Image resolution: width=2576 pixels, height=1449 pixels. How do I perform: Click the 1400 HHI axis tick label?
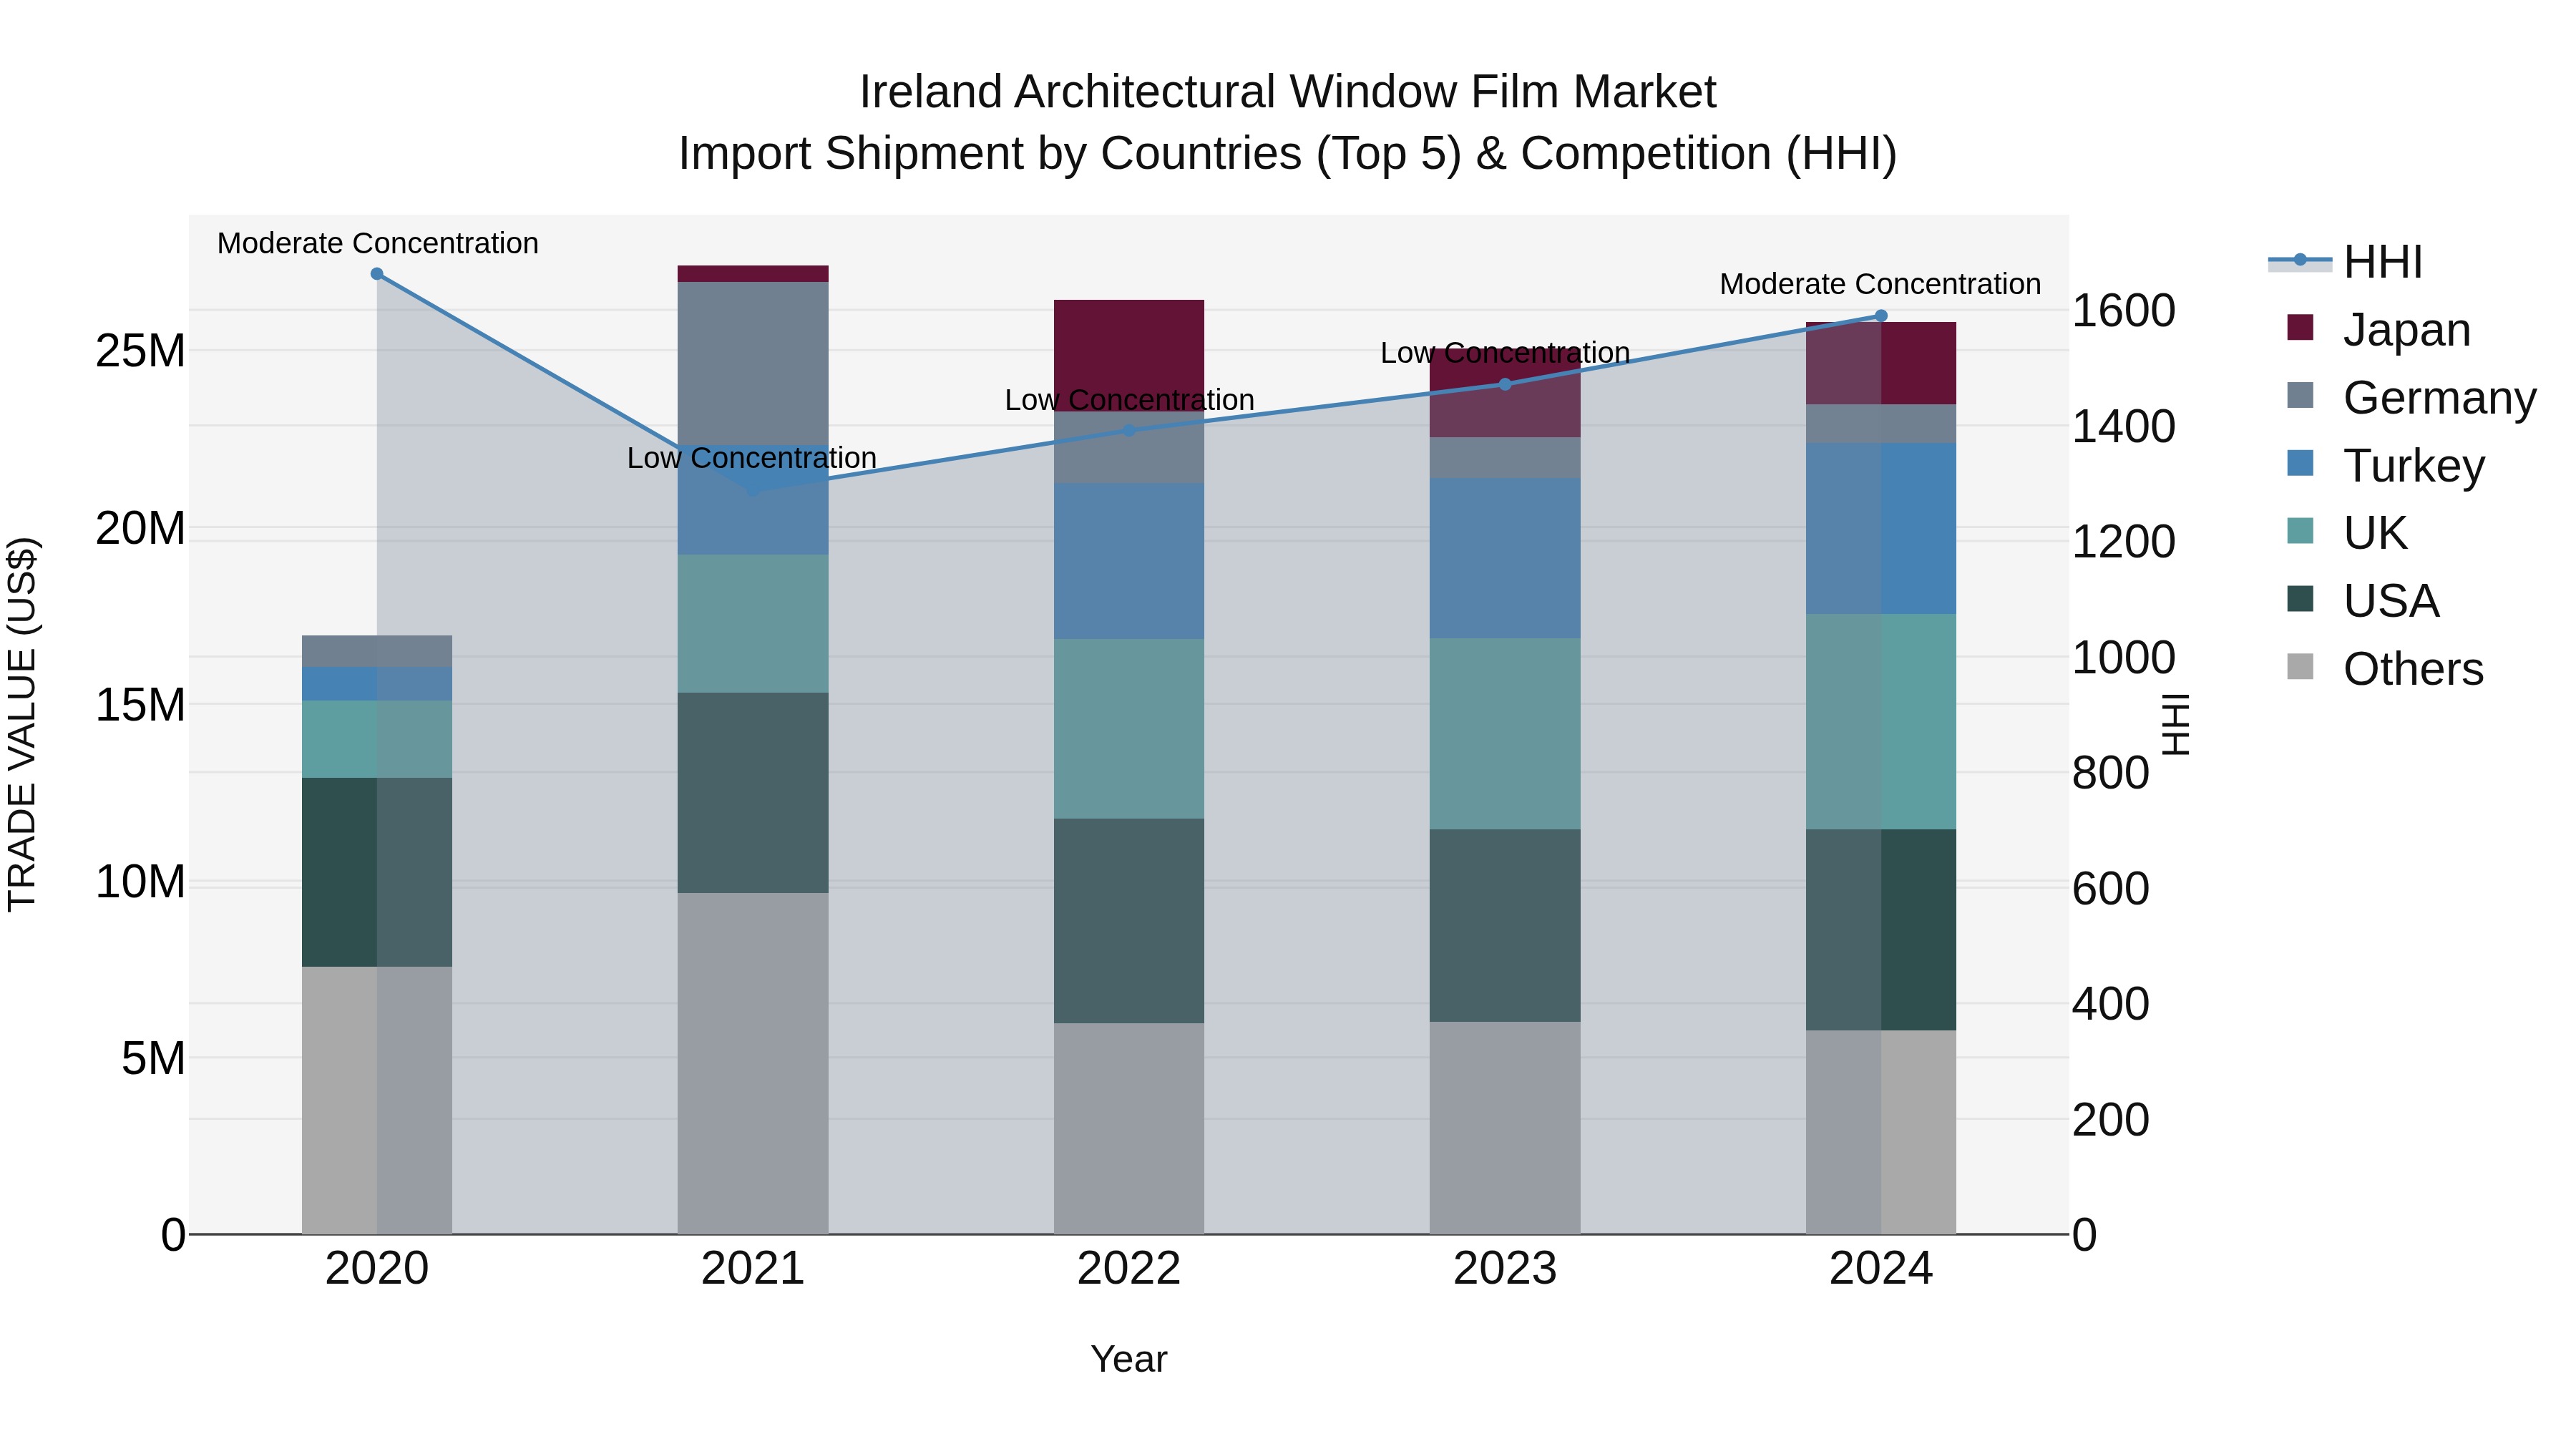click(x=2123, y=427)
